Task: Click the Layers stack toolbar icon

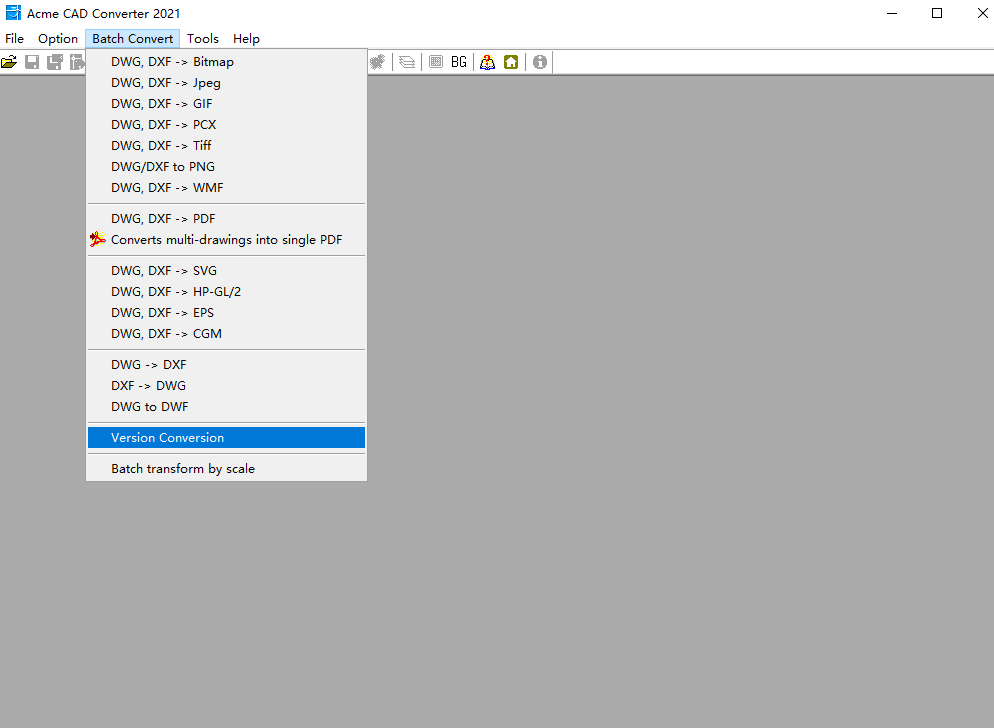Action: [x=407, y=62]
